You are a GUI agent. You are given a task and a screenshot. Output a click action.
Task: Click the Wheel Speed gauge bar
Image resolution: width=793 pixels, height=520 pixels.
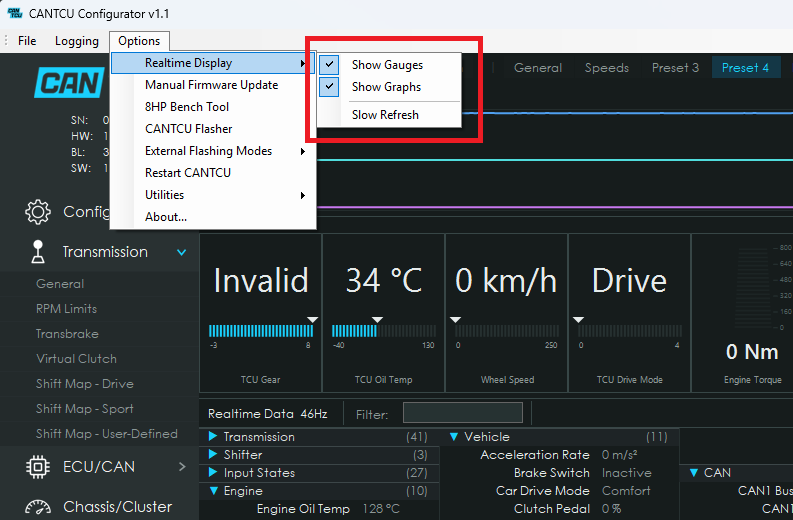pos(507,331)
